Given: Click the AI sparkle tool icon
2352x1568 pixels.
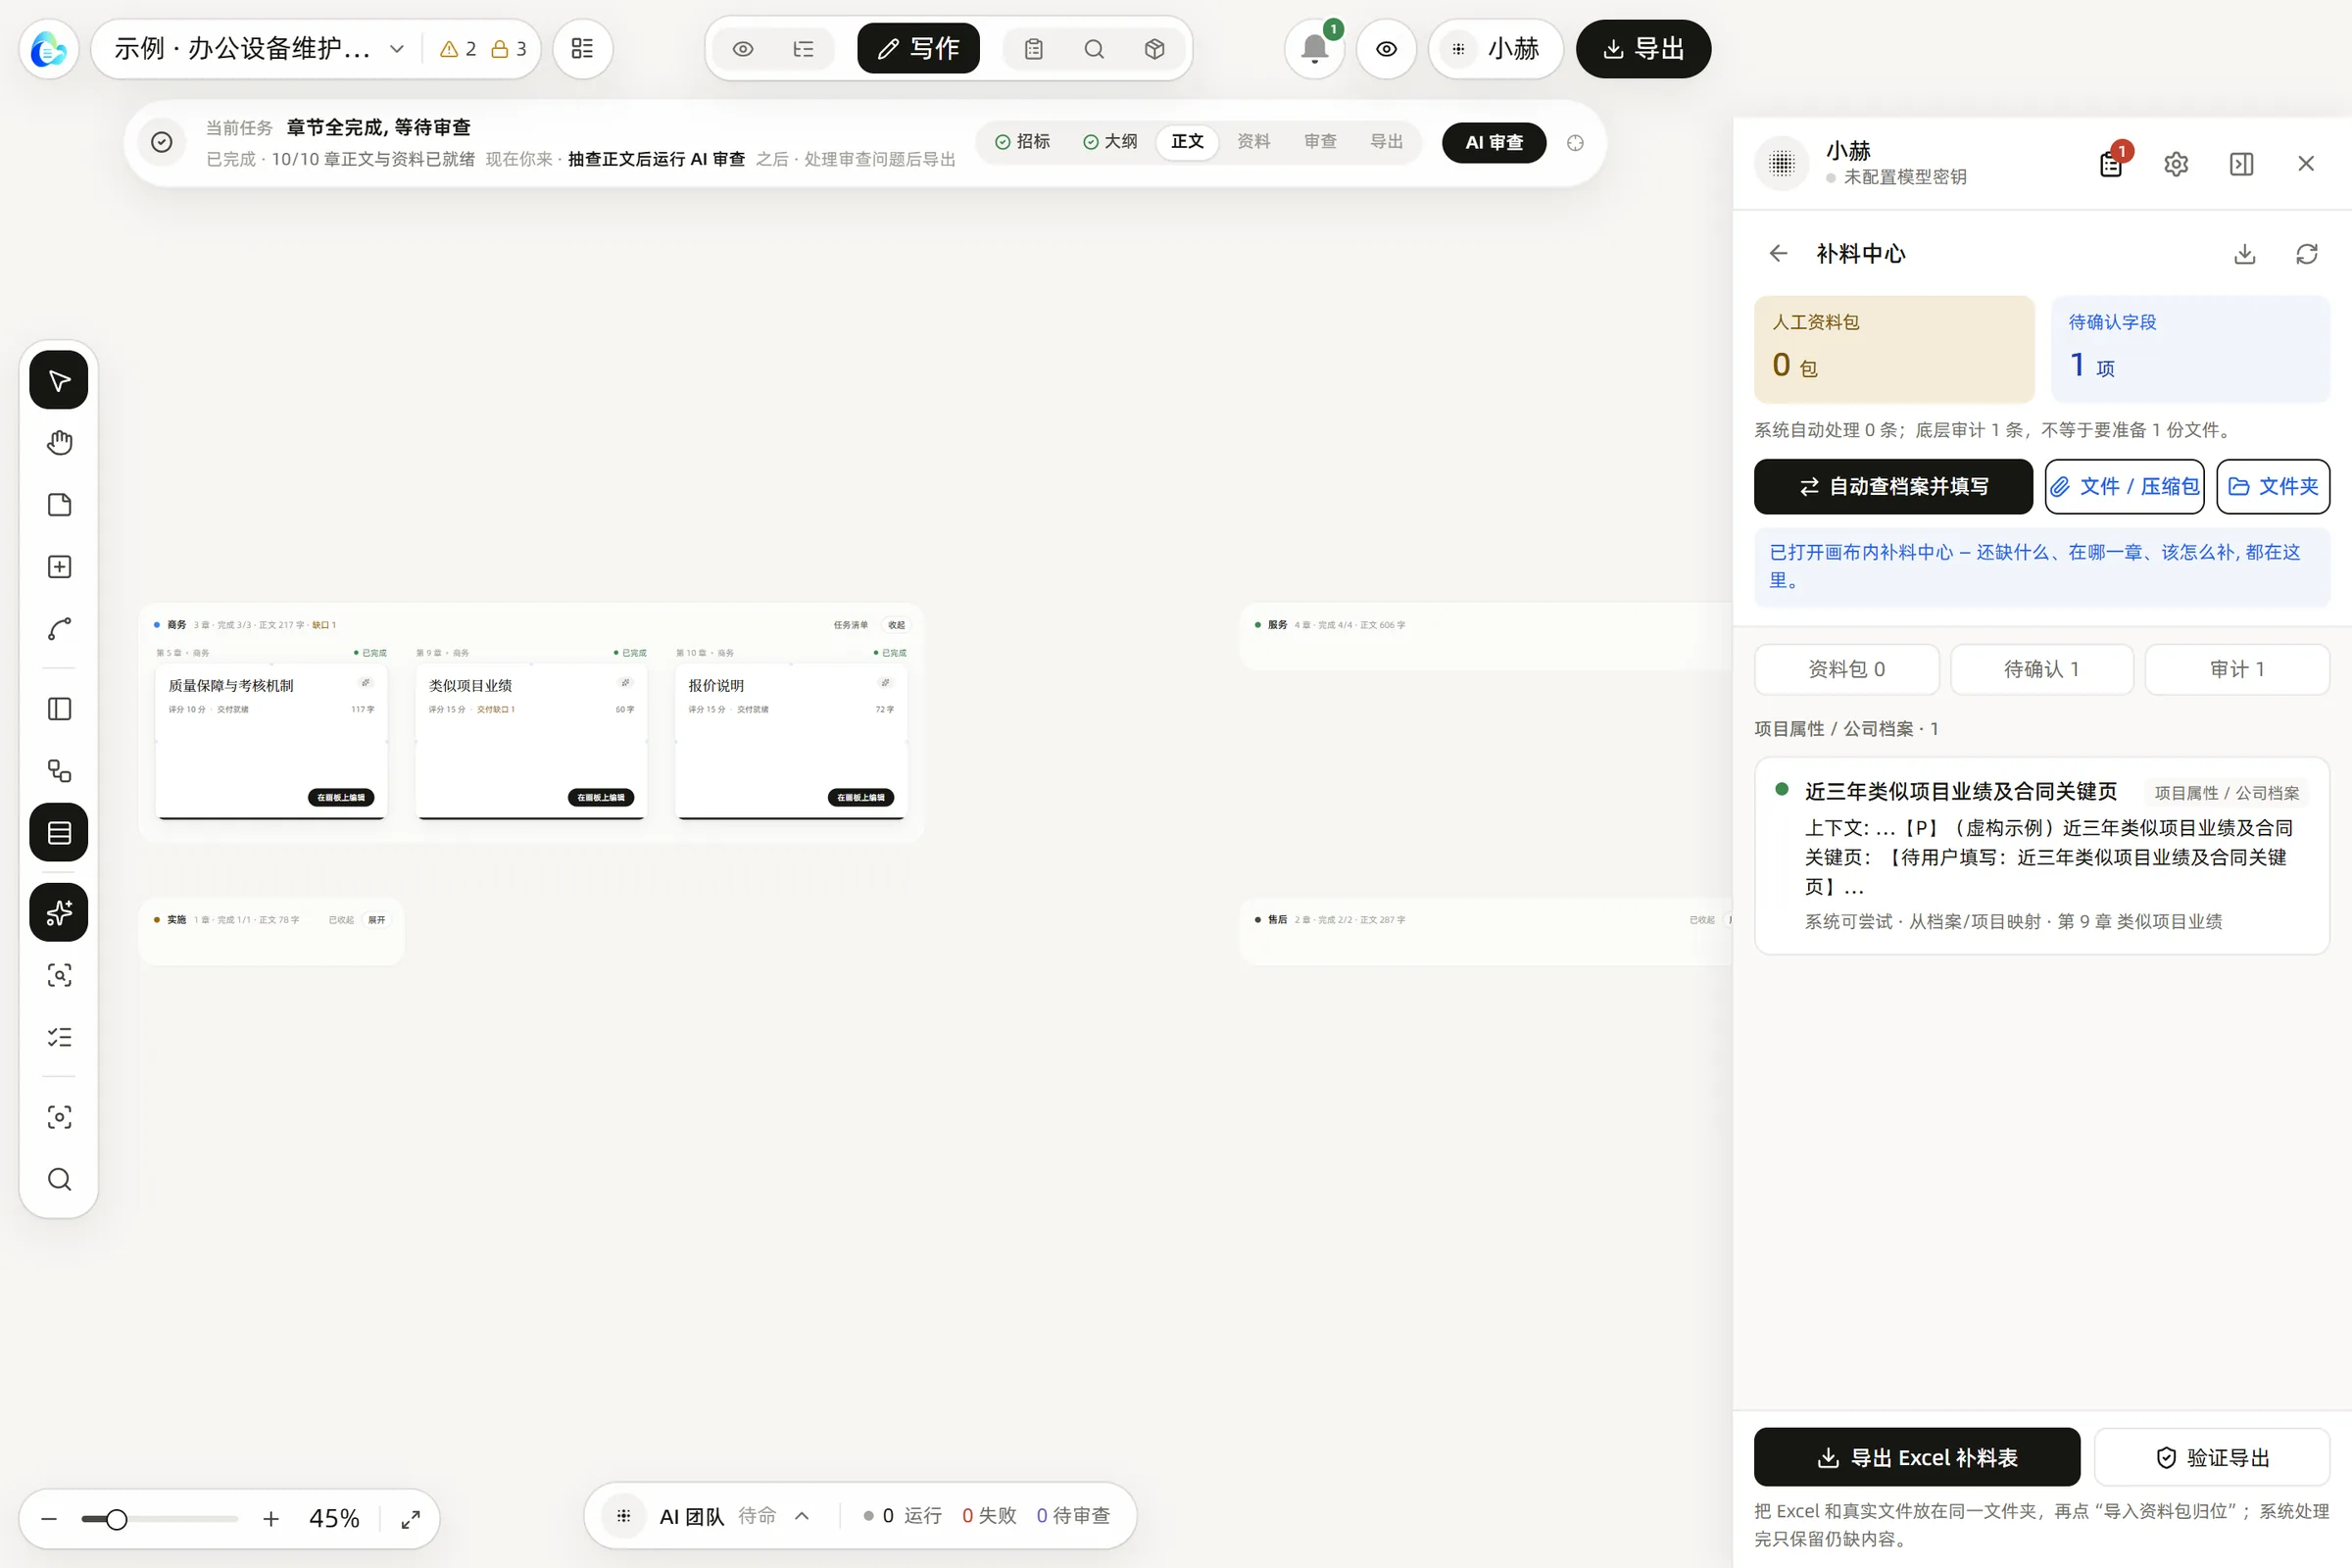Looking at the screenshot, I should (x=59, y=912).
